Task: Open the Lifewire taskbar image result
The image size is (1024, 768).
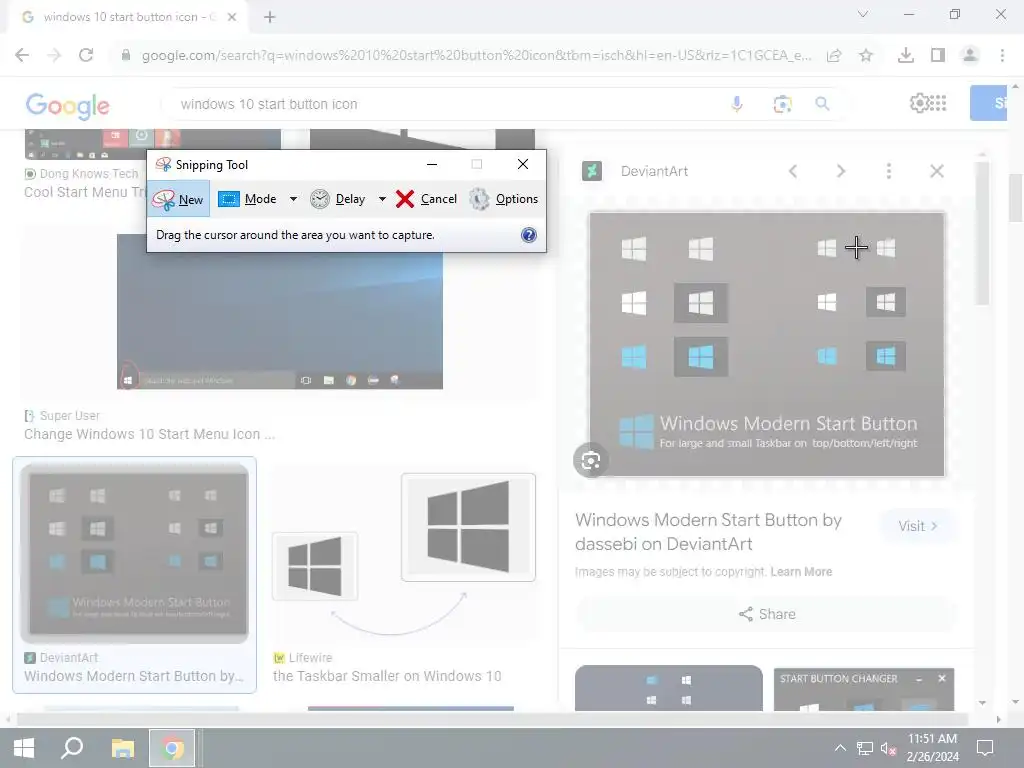Action: point(404,554)
